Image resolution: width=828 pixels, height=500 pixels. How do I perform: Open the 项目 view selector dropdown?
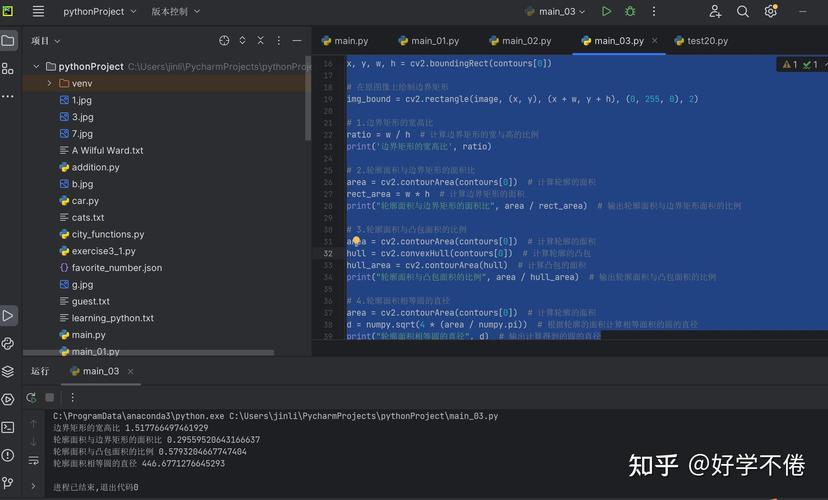click(45, 41)
